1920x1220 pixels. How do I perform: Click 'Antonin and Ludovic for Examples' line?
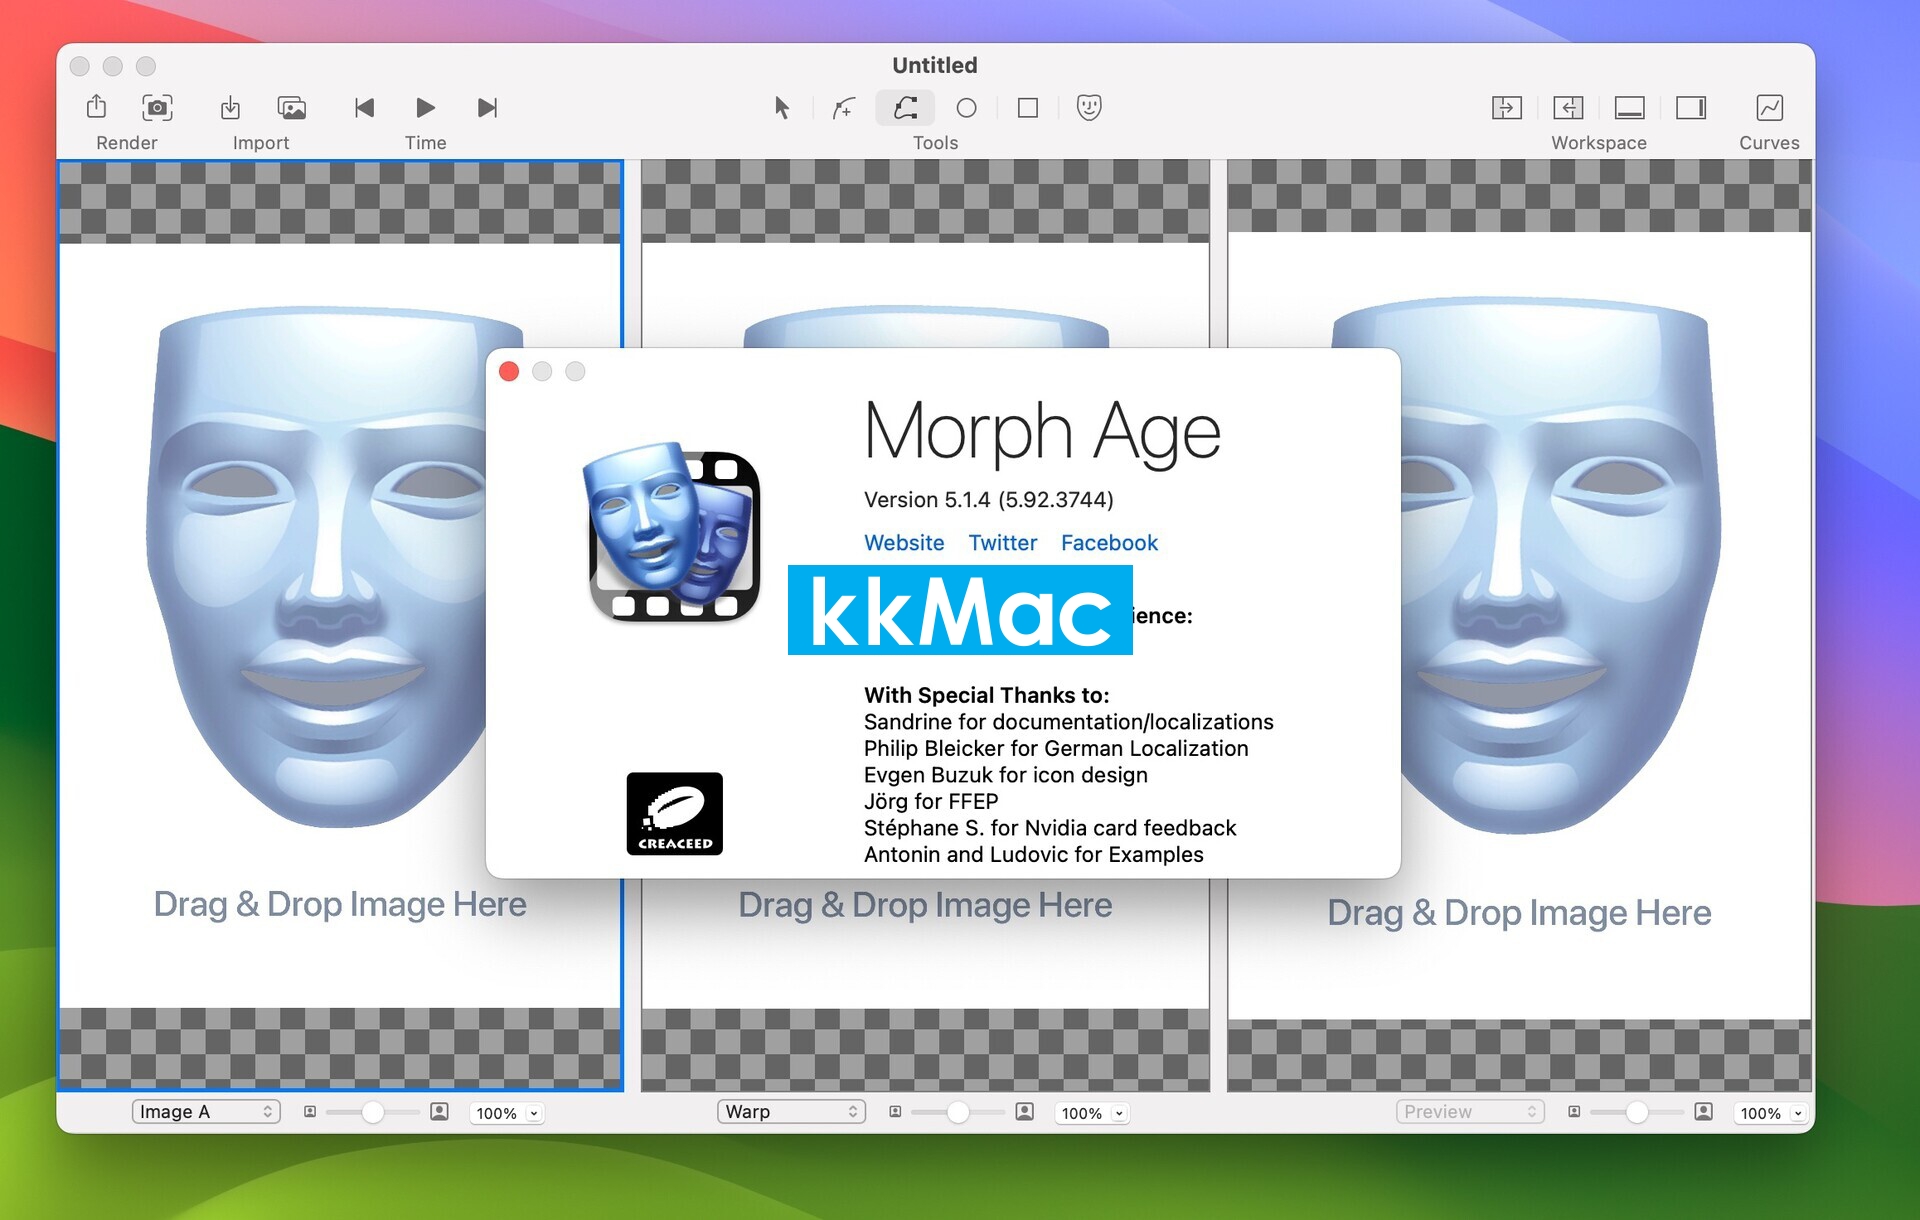coord(1034,855)
